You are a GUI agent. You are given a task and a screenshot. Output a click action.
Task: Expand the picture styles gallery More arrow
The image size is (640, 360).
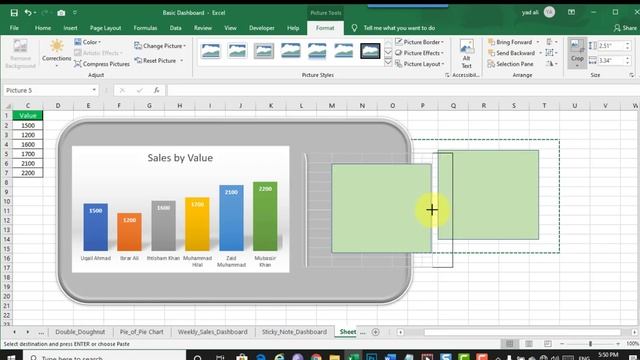click(388, 62)
